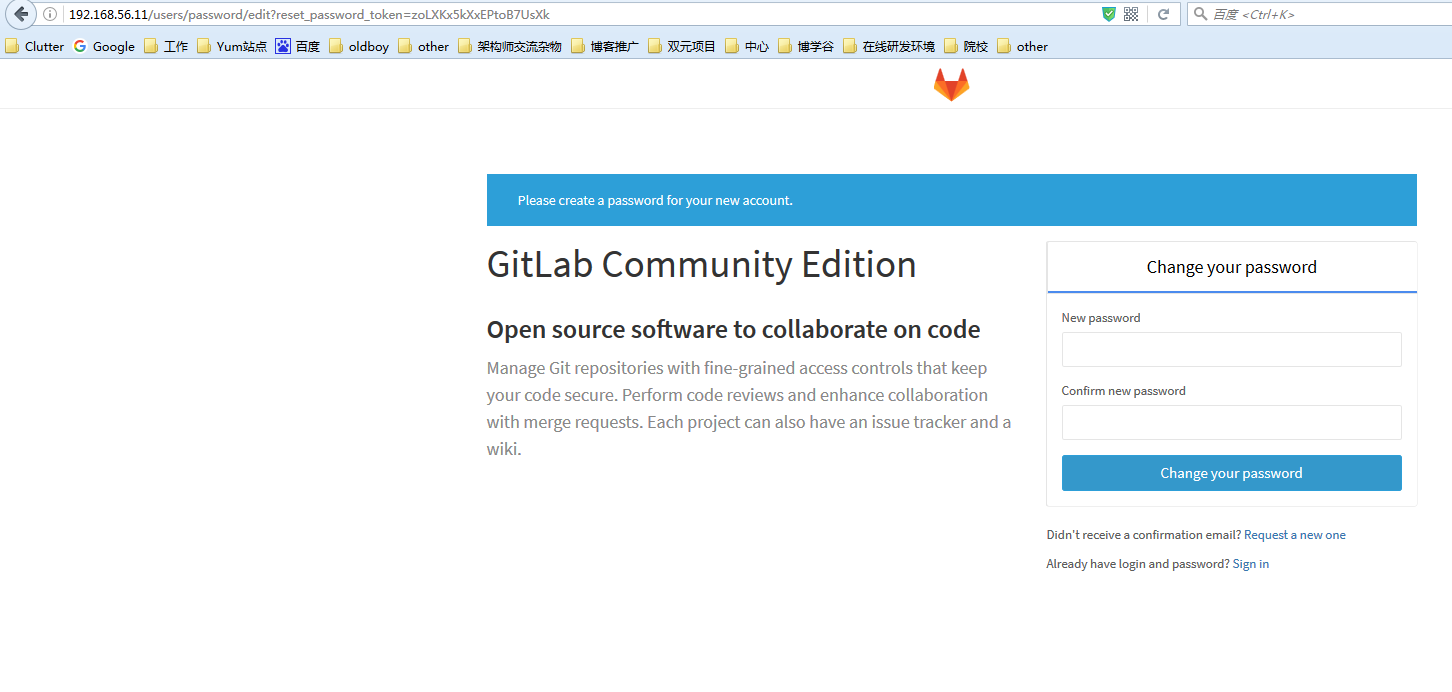Click the green shield security icon
This screenshot has width=1452, height=692.
1108,14
